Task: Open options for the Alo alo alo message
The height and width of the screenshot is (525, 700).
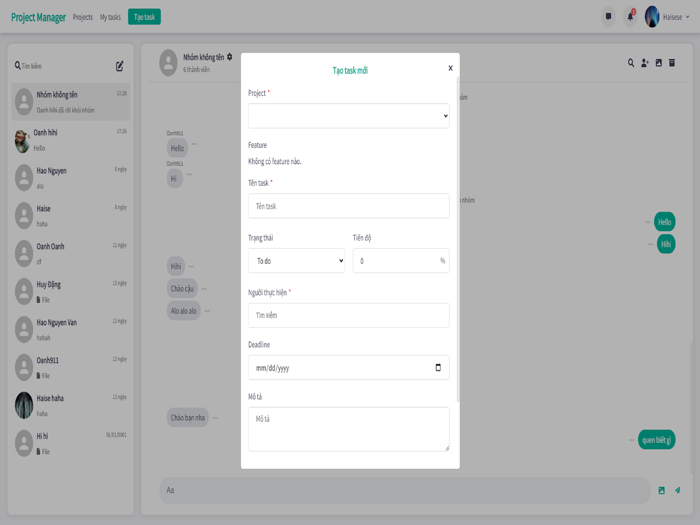Action: (x=207, y=311)
